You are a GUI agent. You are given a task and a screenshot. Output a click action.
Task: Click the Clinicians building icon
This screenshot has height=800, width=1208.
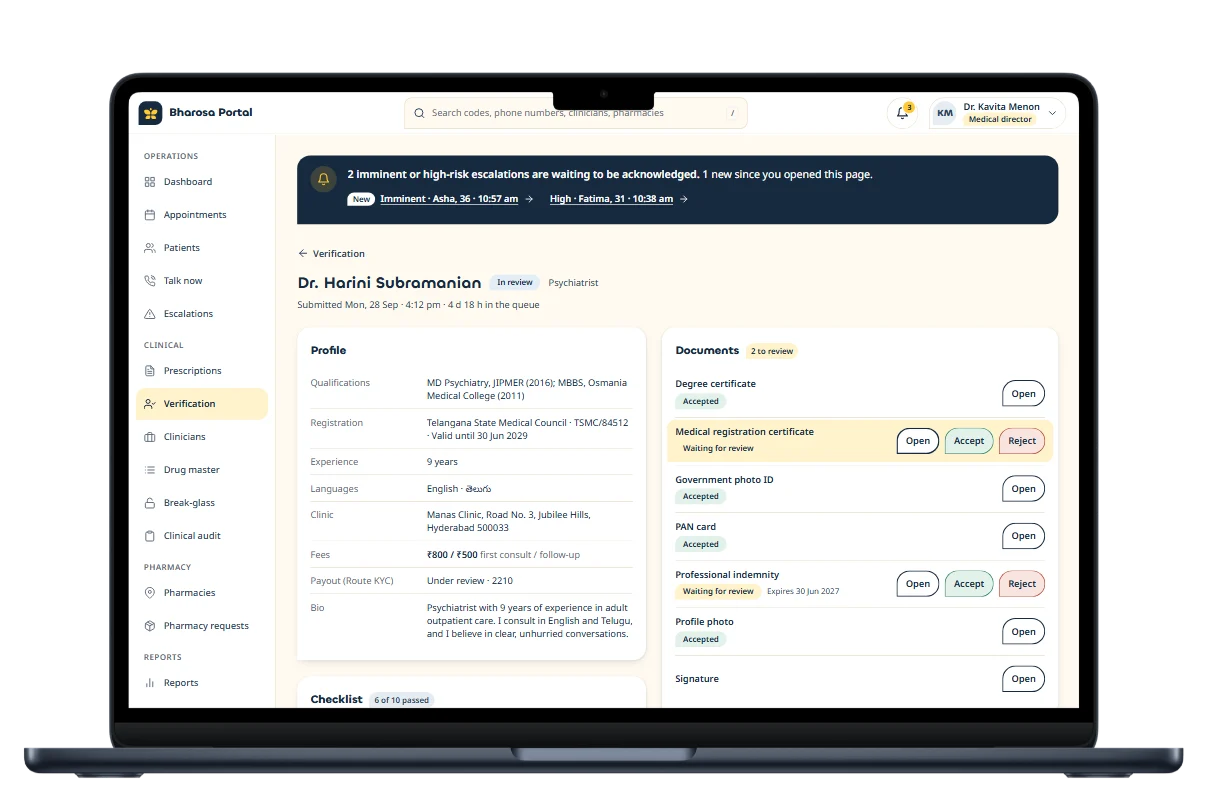point(150,437)
